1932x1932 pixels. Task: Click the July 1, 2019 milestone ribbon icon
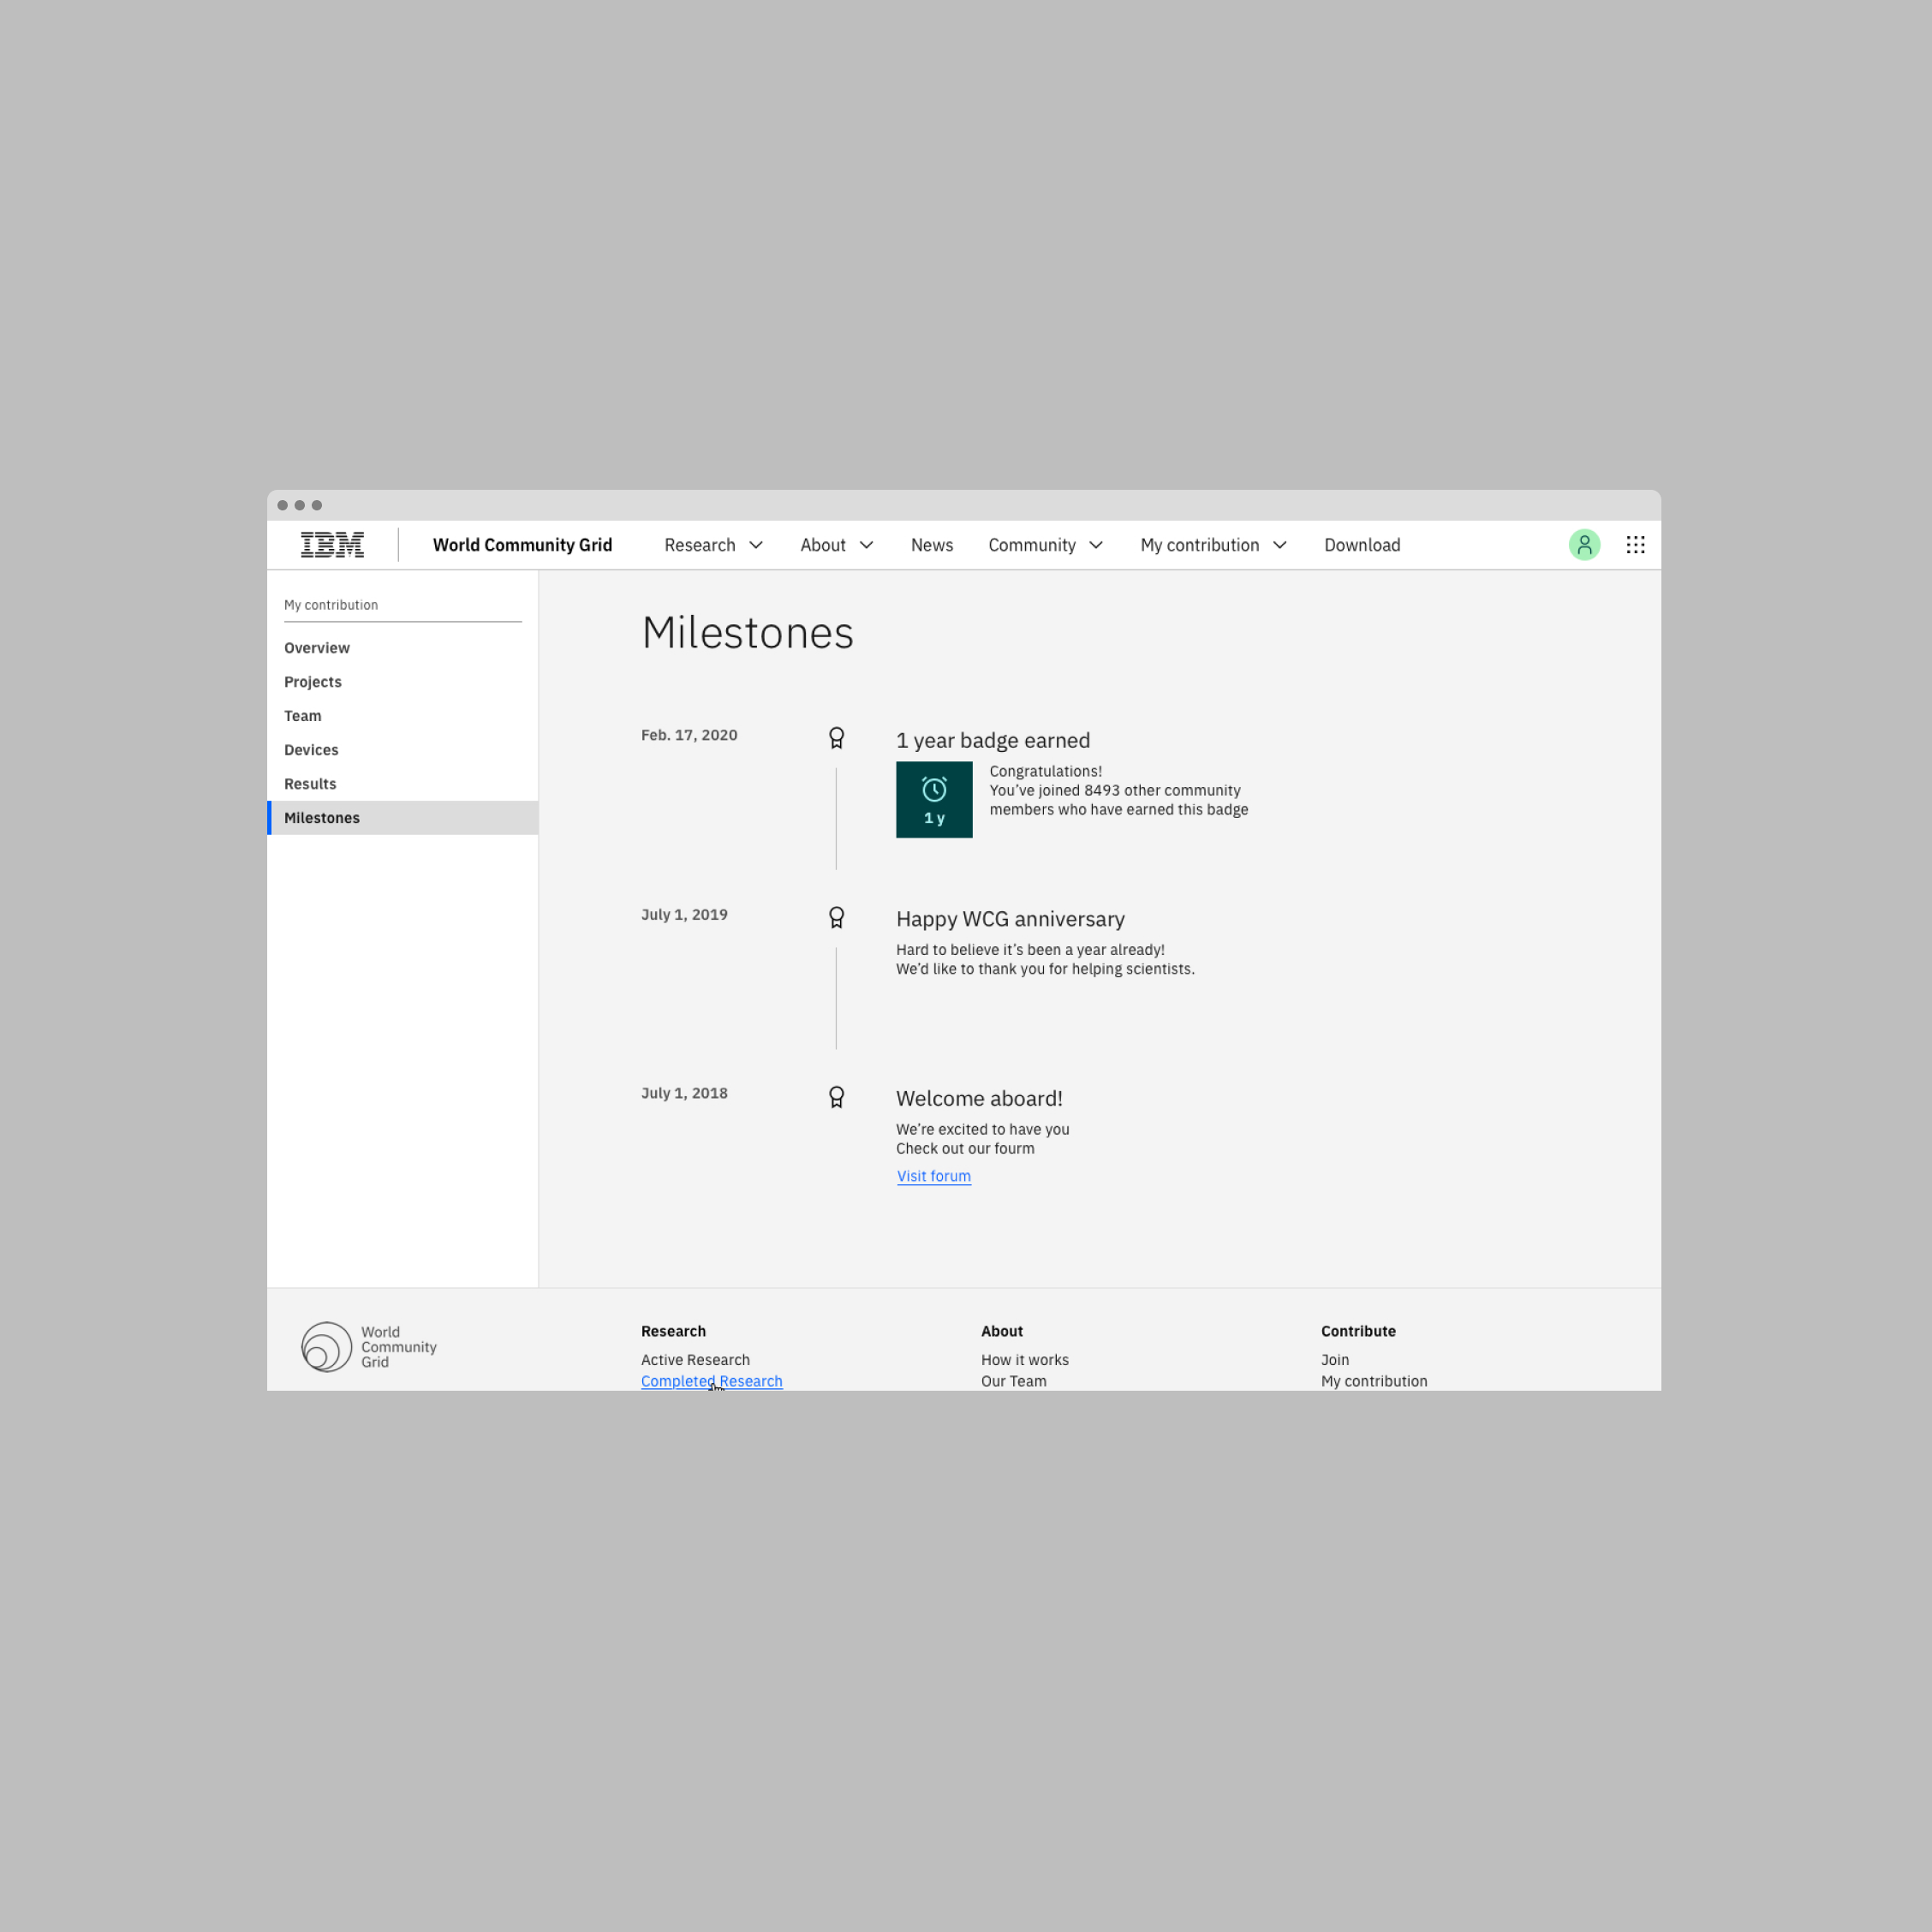pos(836,917)
